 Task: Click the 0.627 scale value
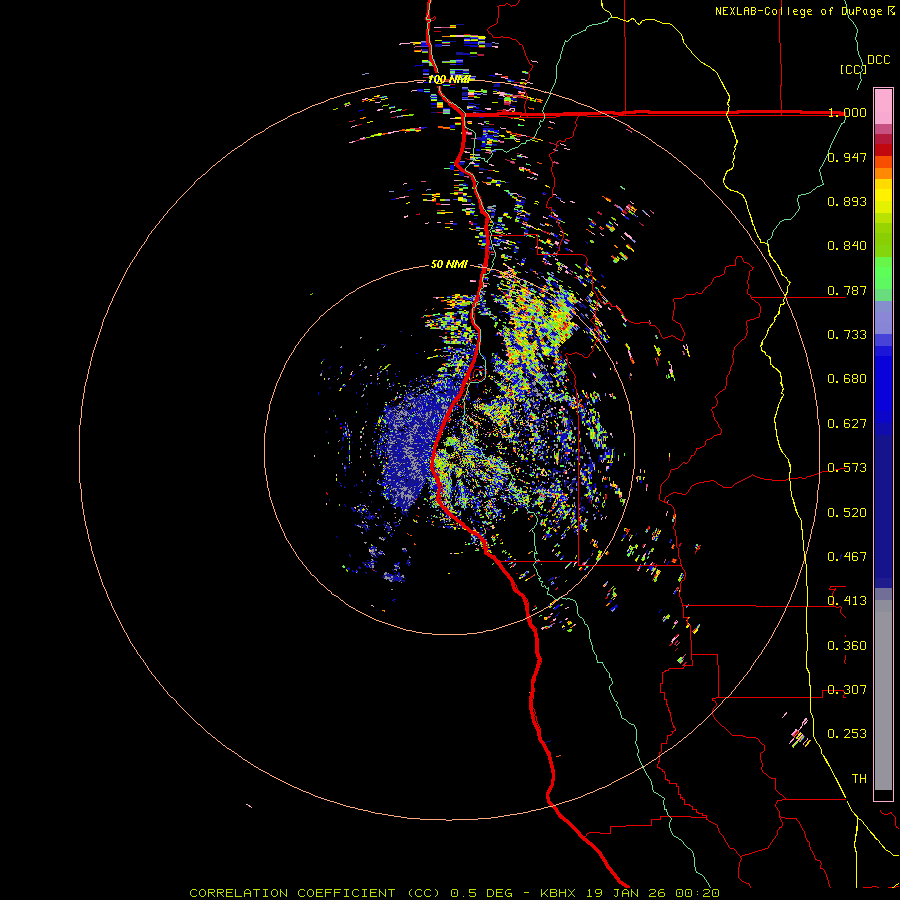point(847,424)
